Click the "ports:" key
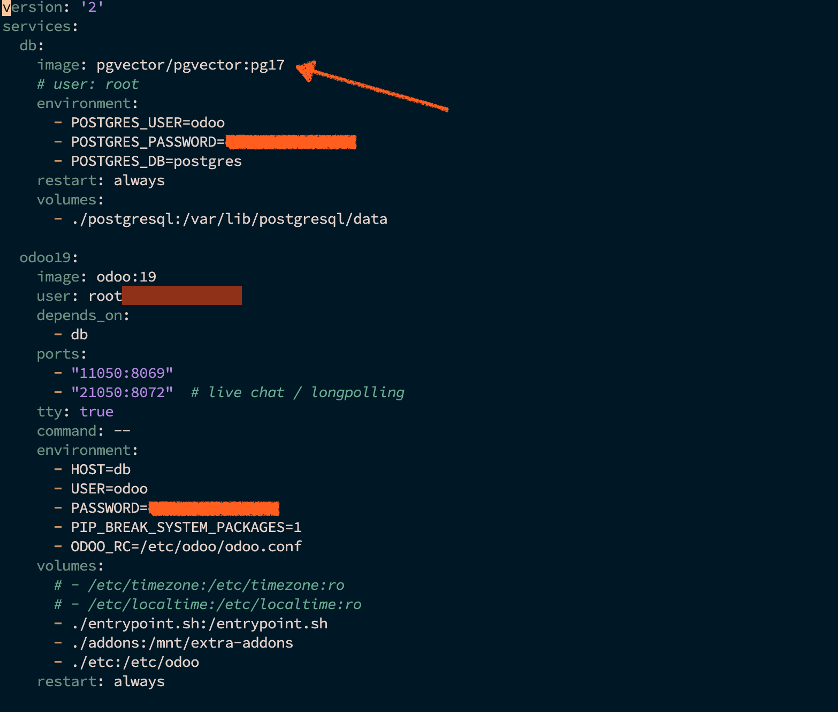This screenshot has width=838, height=712. (61, 354)
